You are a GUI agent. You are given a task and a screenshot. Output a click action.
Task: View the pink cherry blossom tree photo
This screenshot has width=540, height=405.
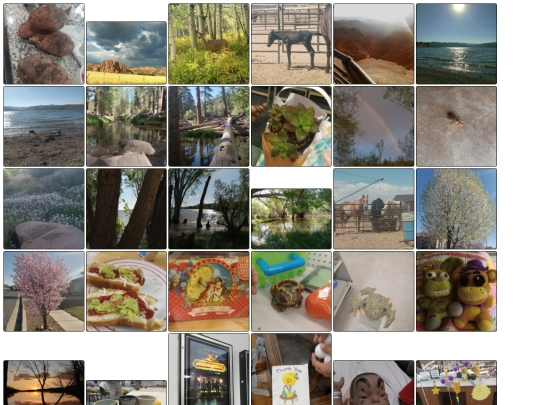pos(44,291)
